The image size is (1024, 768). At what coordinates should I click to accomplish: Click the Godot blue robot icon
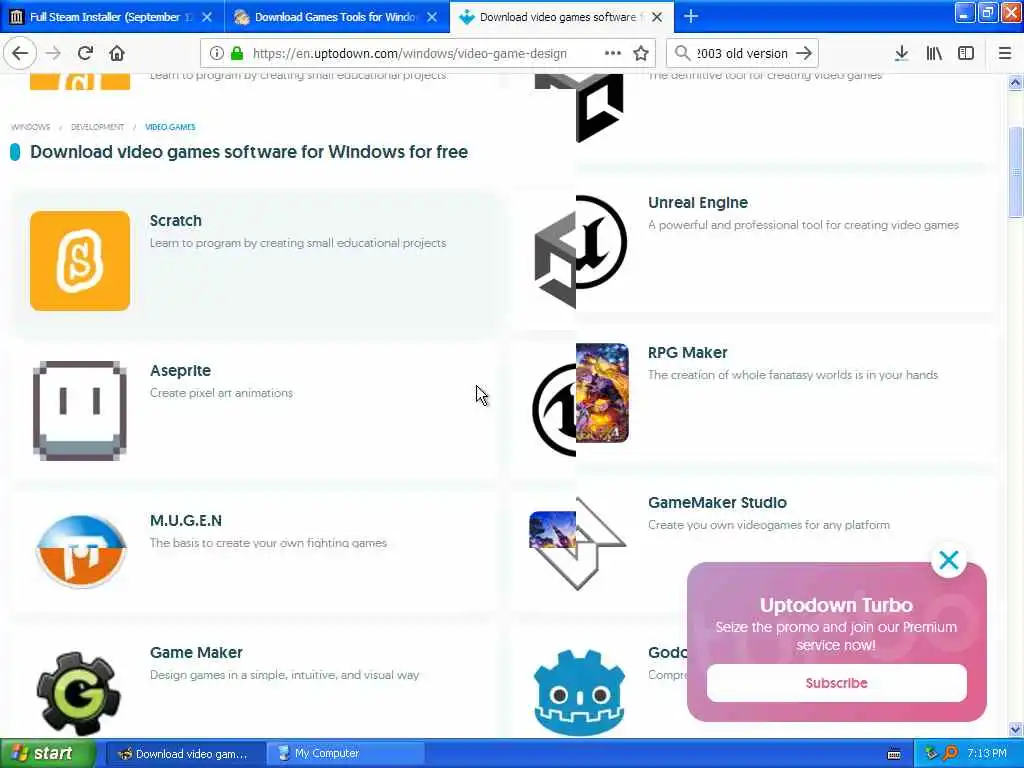pyautogui.click(x=579, y=694)
